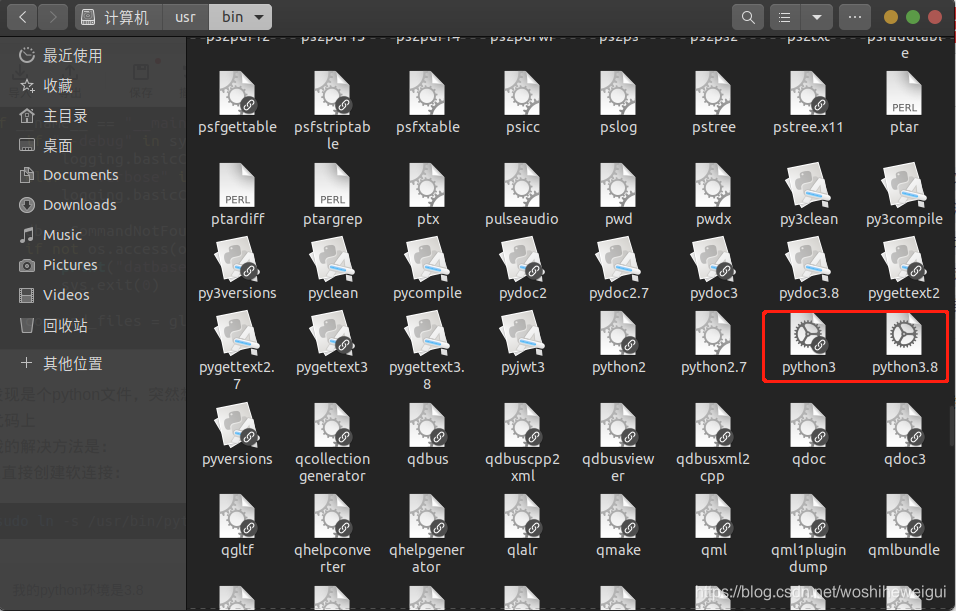Select the ptar Perl script icon
The width and height of the screenshot is (956, 611).
pyautogui.click(x=904, y=93)
